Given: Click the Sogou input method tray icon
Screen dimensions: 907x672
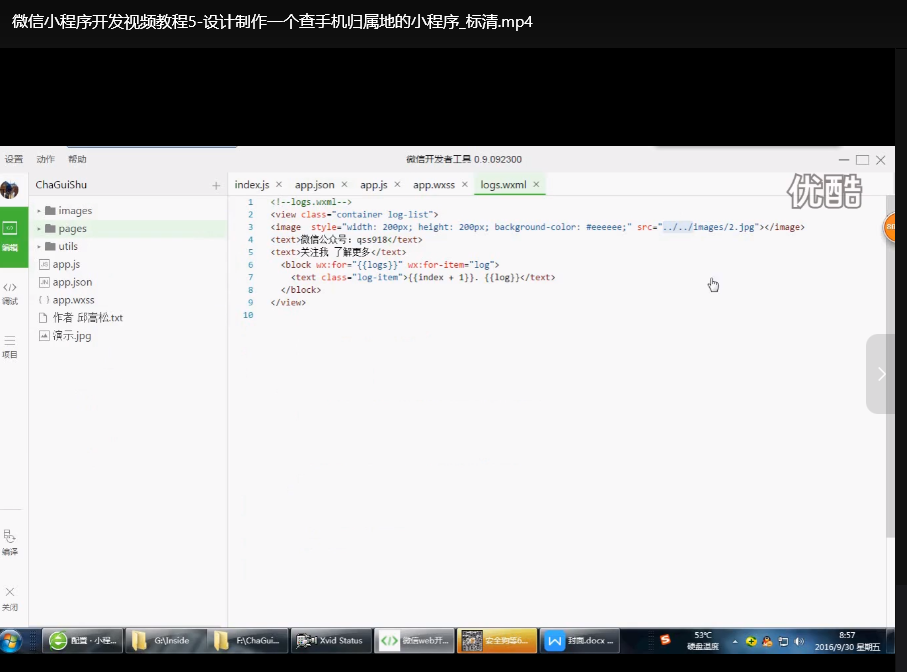Looking at the screenshot, I should (x=665, y=639).
